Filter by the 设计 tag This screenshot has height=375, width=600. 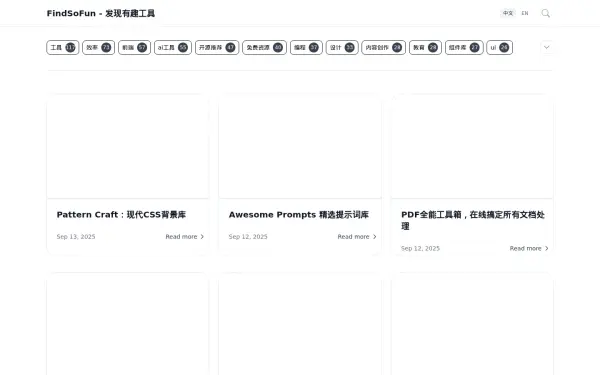[342, 47]
